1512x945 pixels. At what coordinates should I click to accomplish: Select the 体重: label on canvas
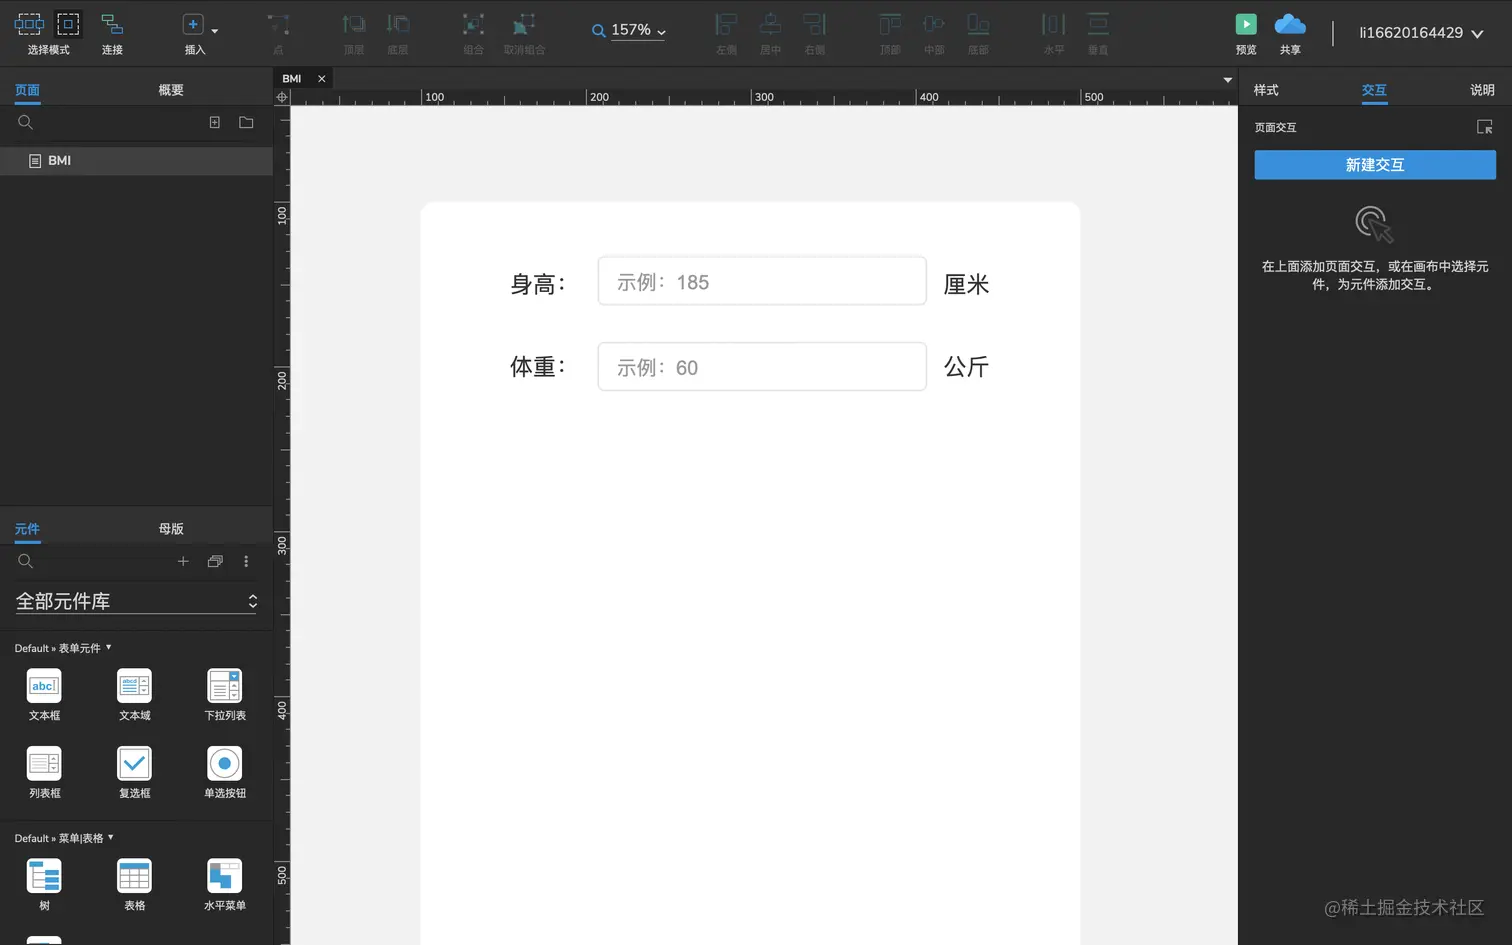click(x=538, y=367)
